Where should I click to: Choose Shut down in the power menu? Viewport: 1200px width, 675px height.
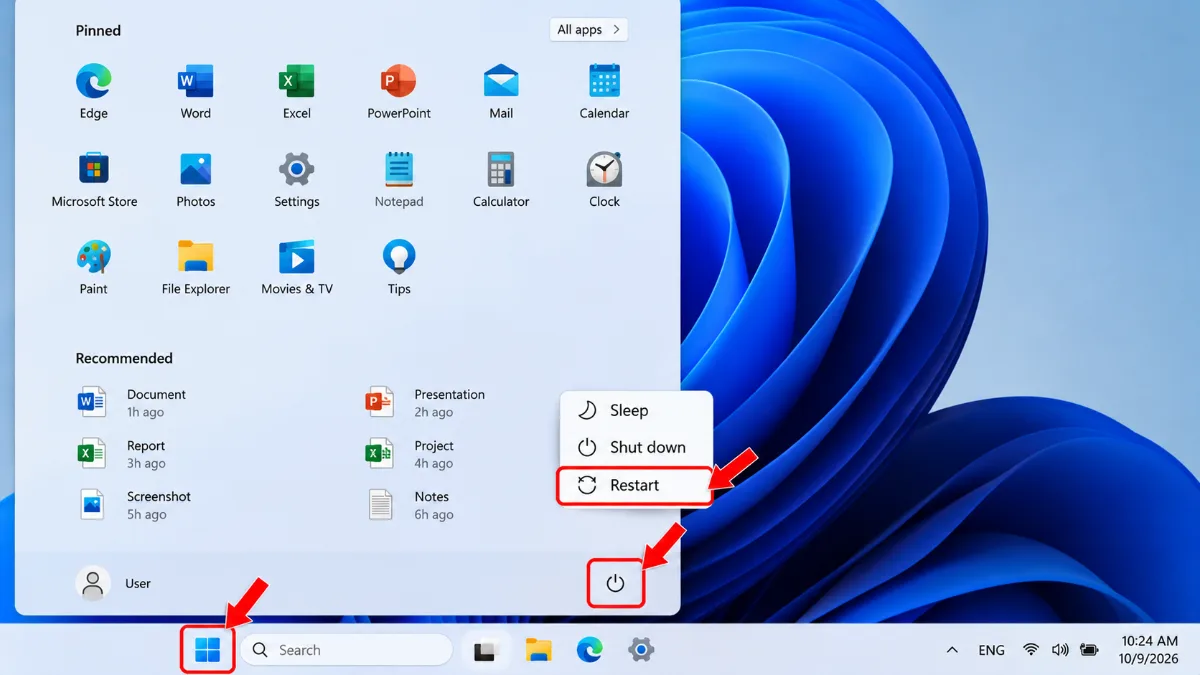click(x=636, y=447)
